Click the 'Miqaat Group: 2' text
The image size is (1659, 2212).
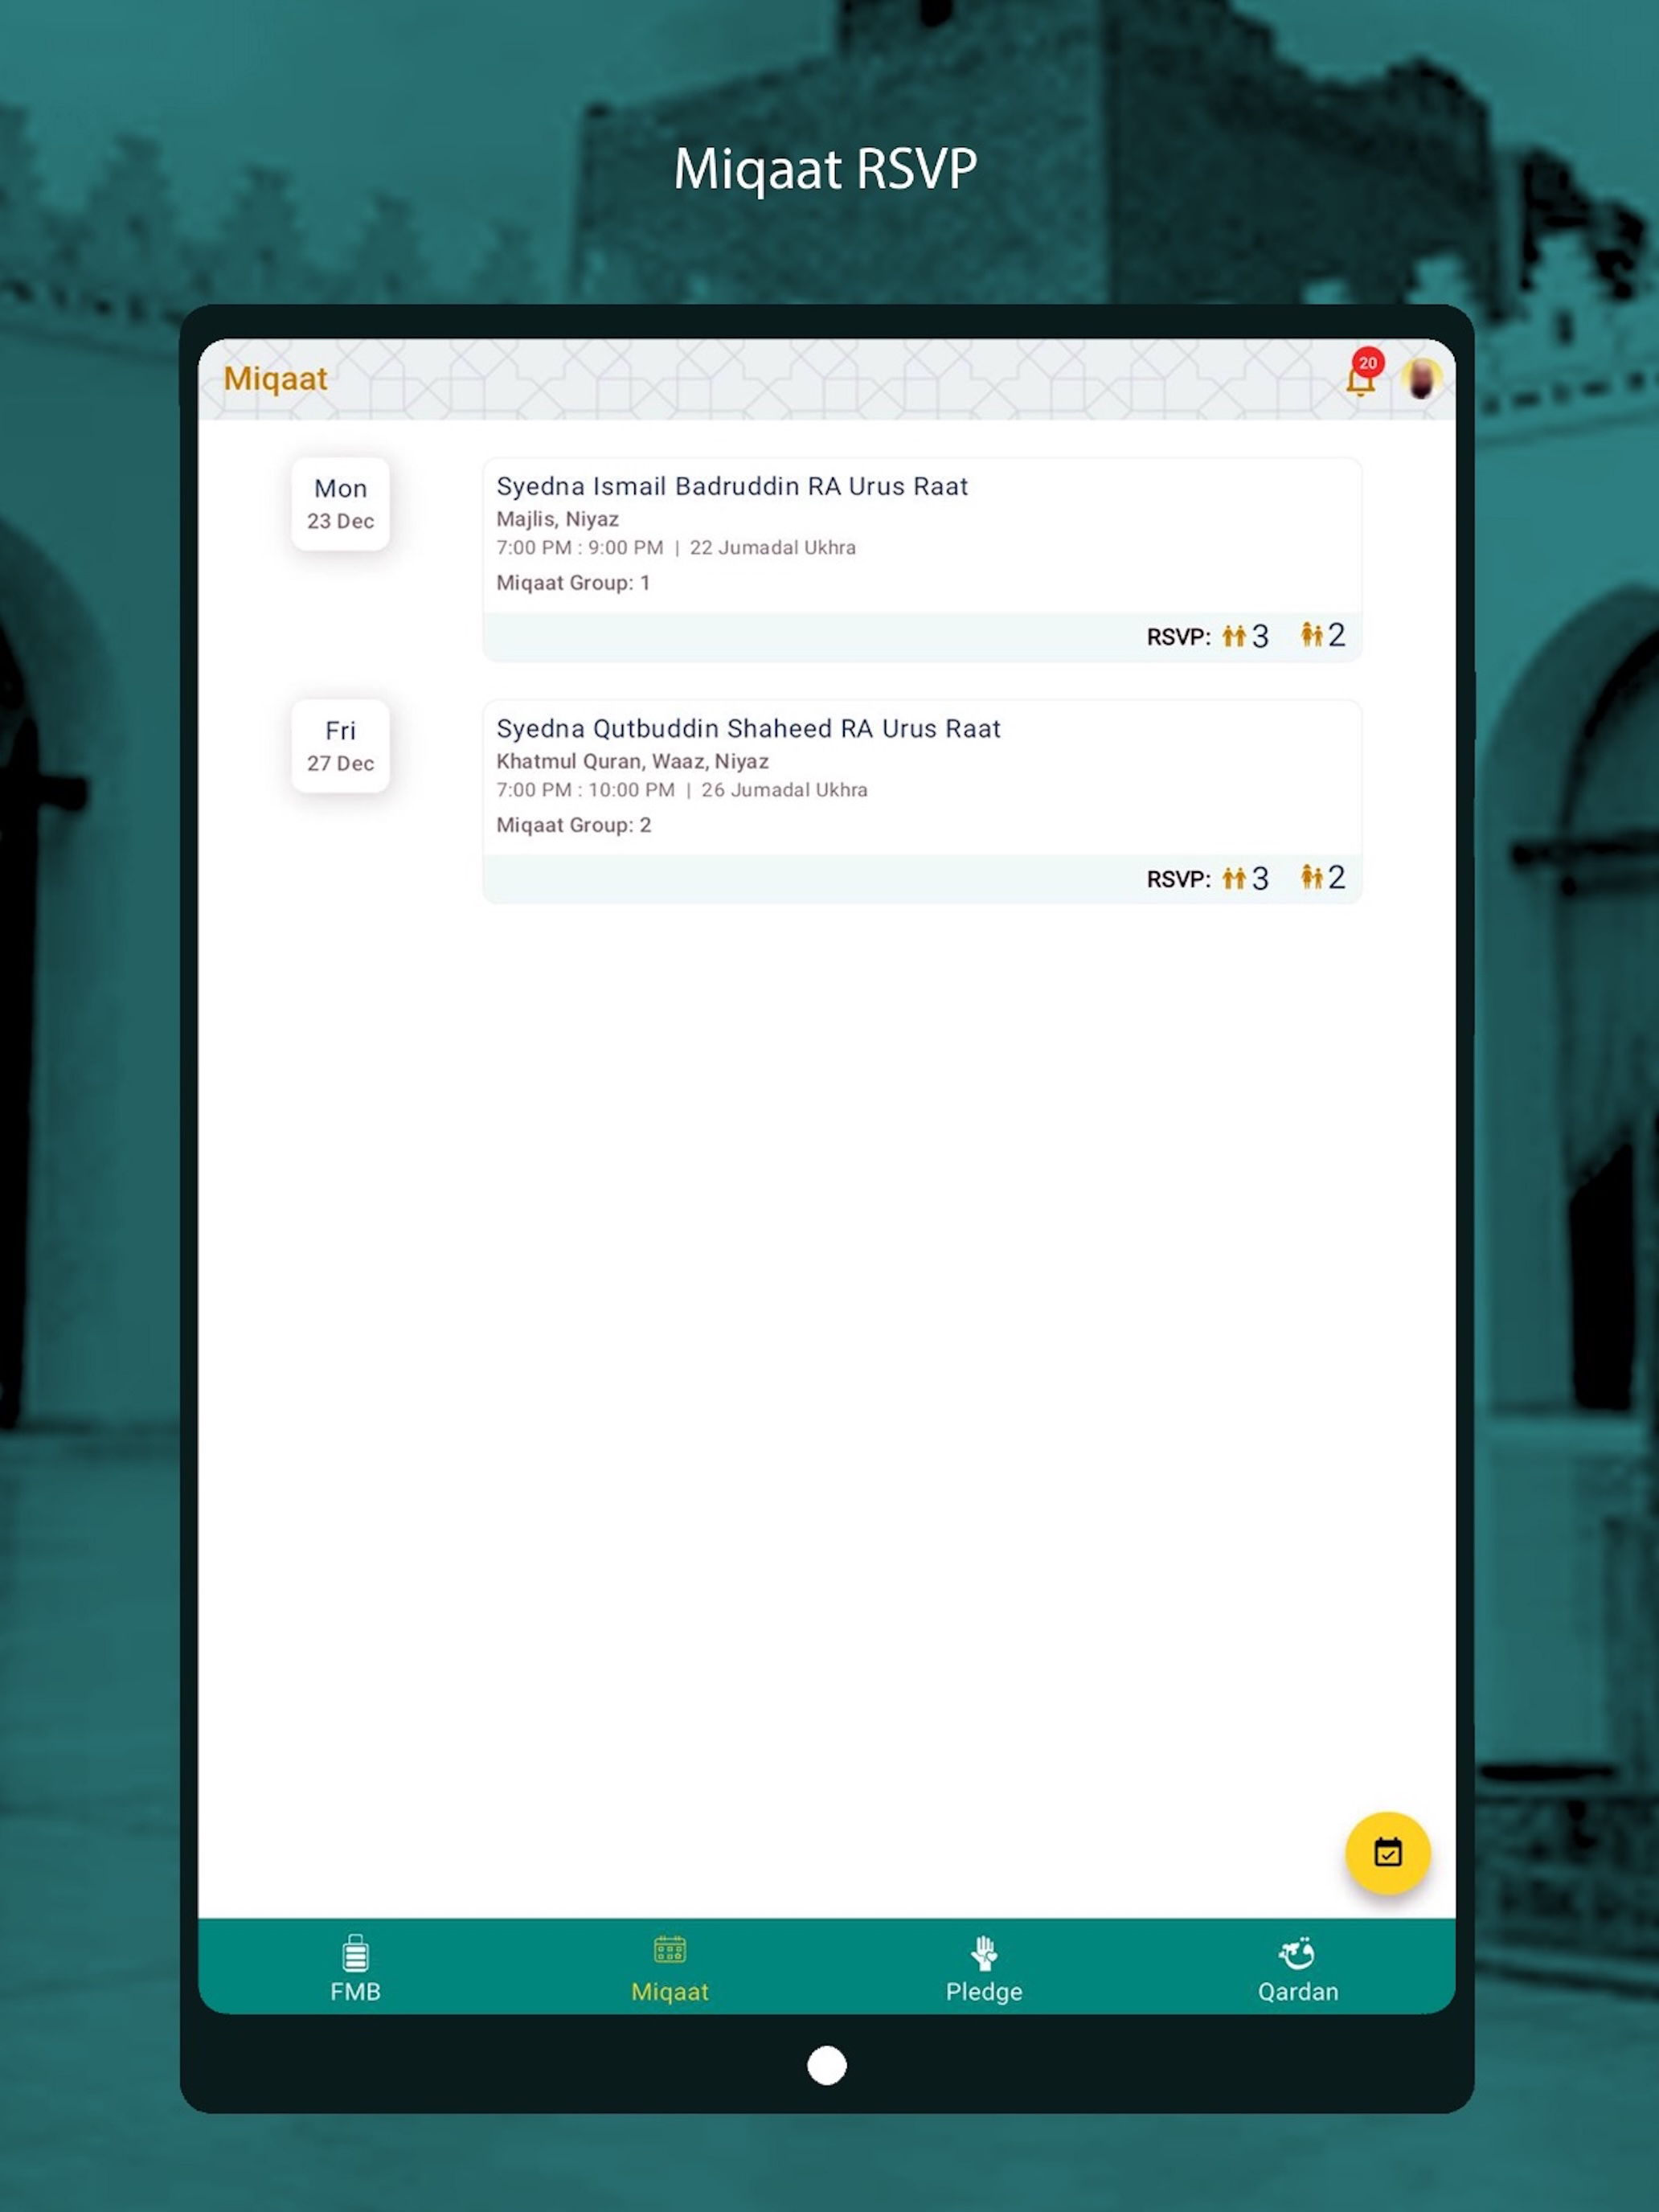(573, 824)
